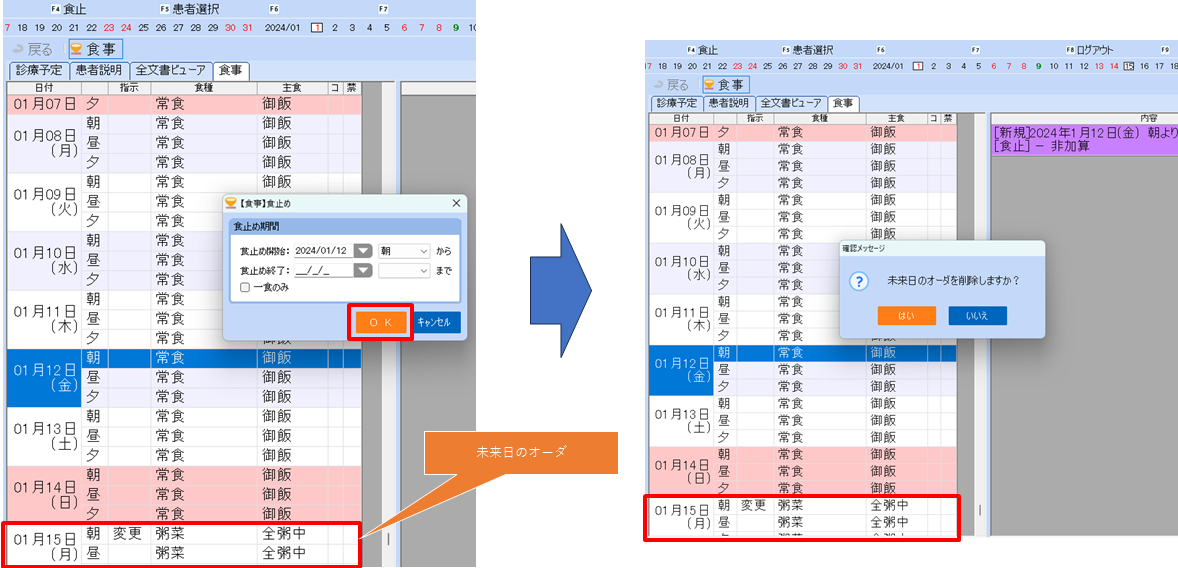The height and width of the screenshot is (568, 1178).
Task: Select highlighted 01月12日(金) 朝 row in left table
Action: (222, 357)
